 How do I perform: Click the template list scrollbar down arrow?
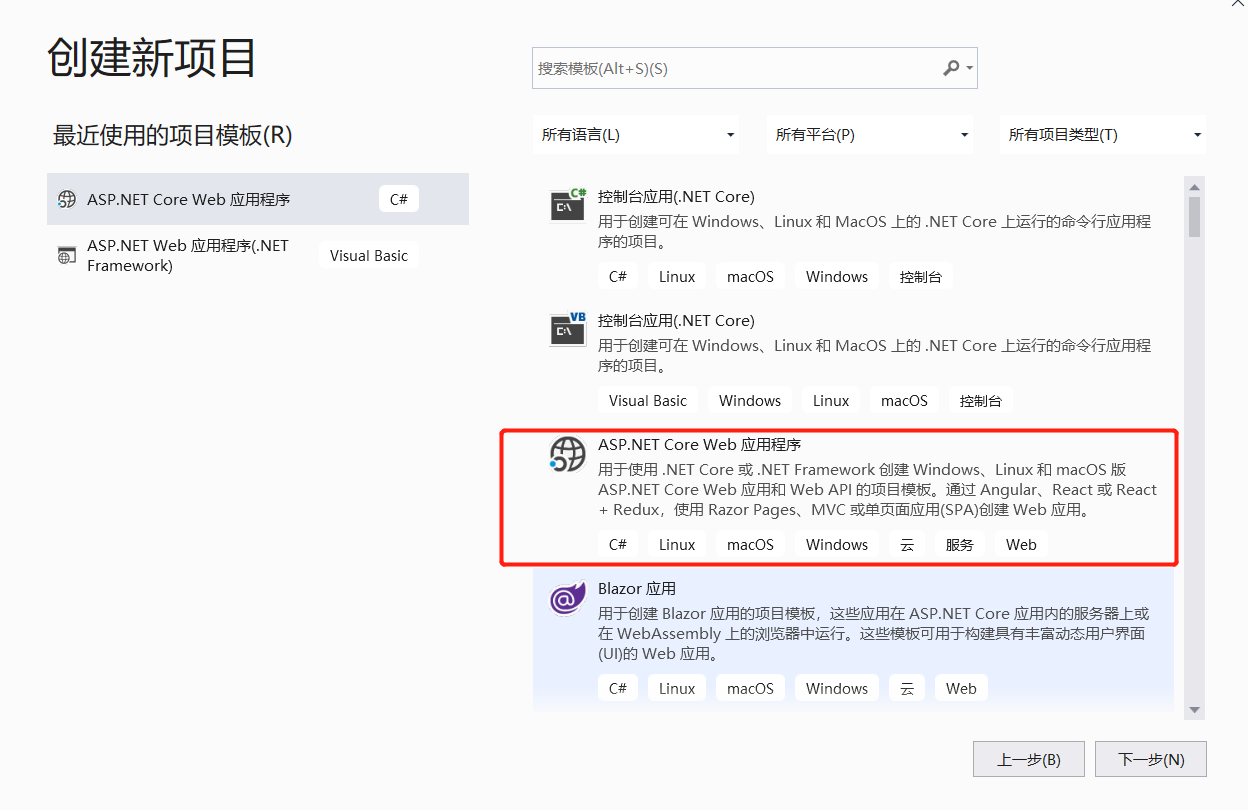click(x=1194, y=709)
